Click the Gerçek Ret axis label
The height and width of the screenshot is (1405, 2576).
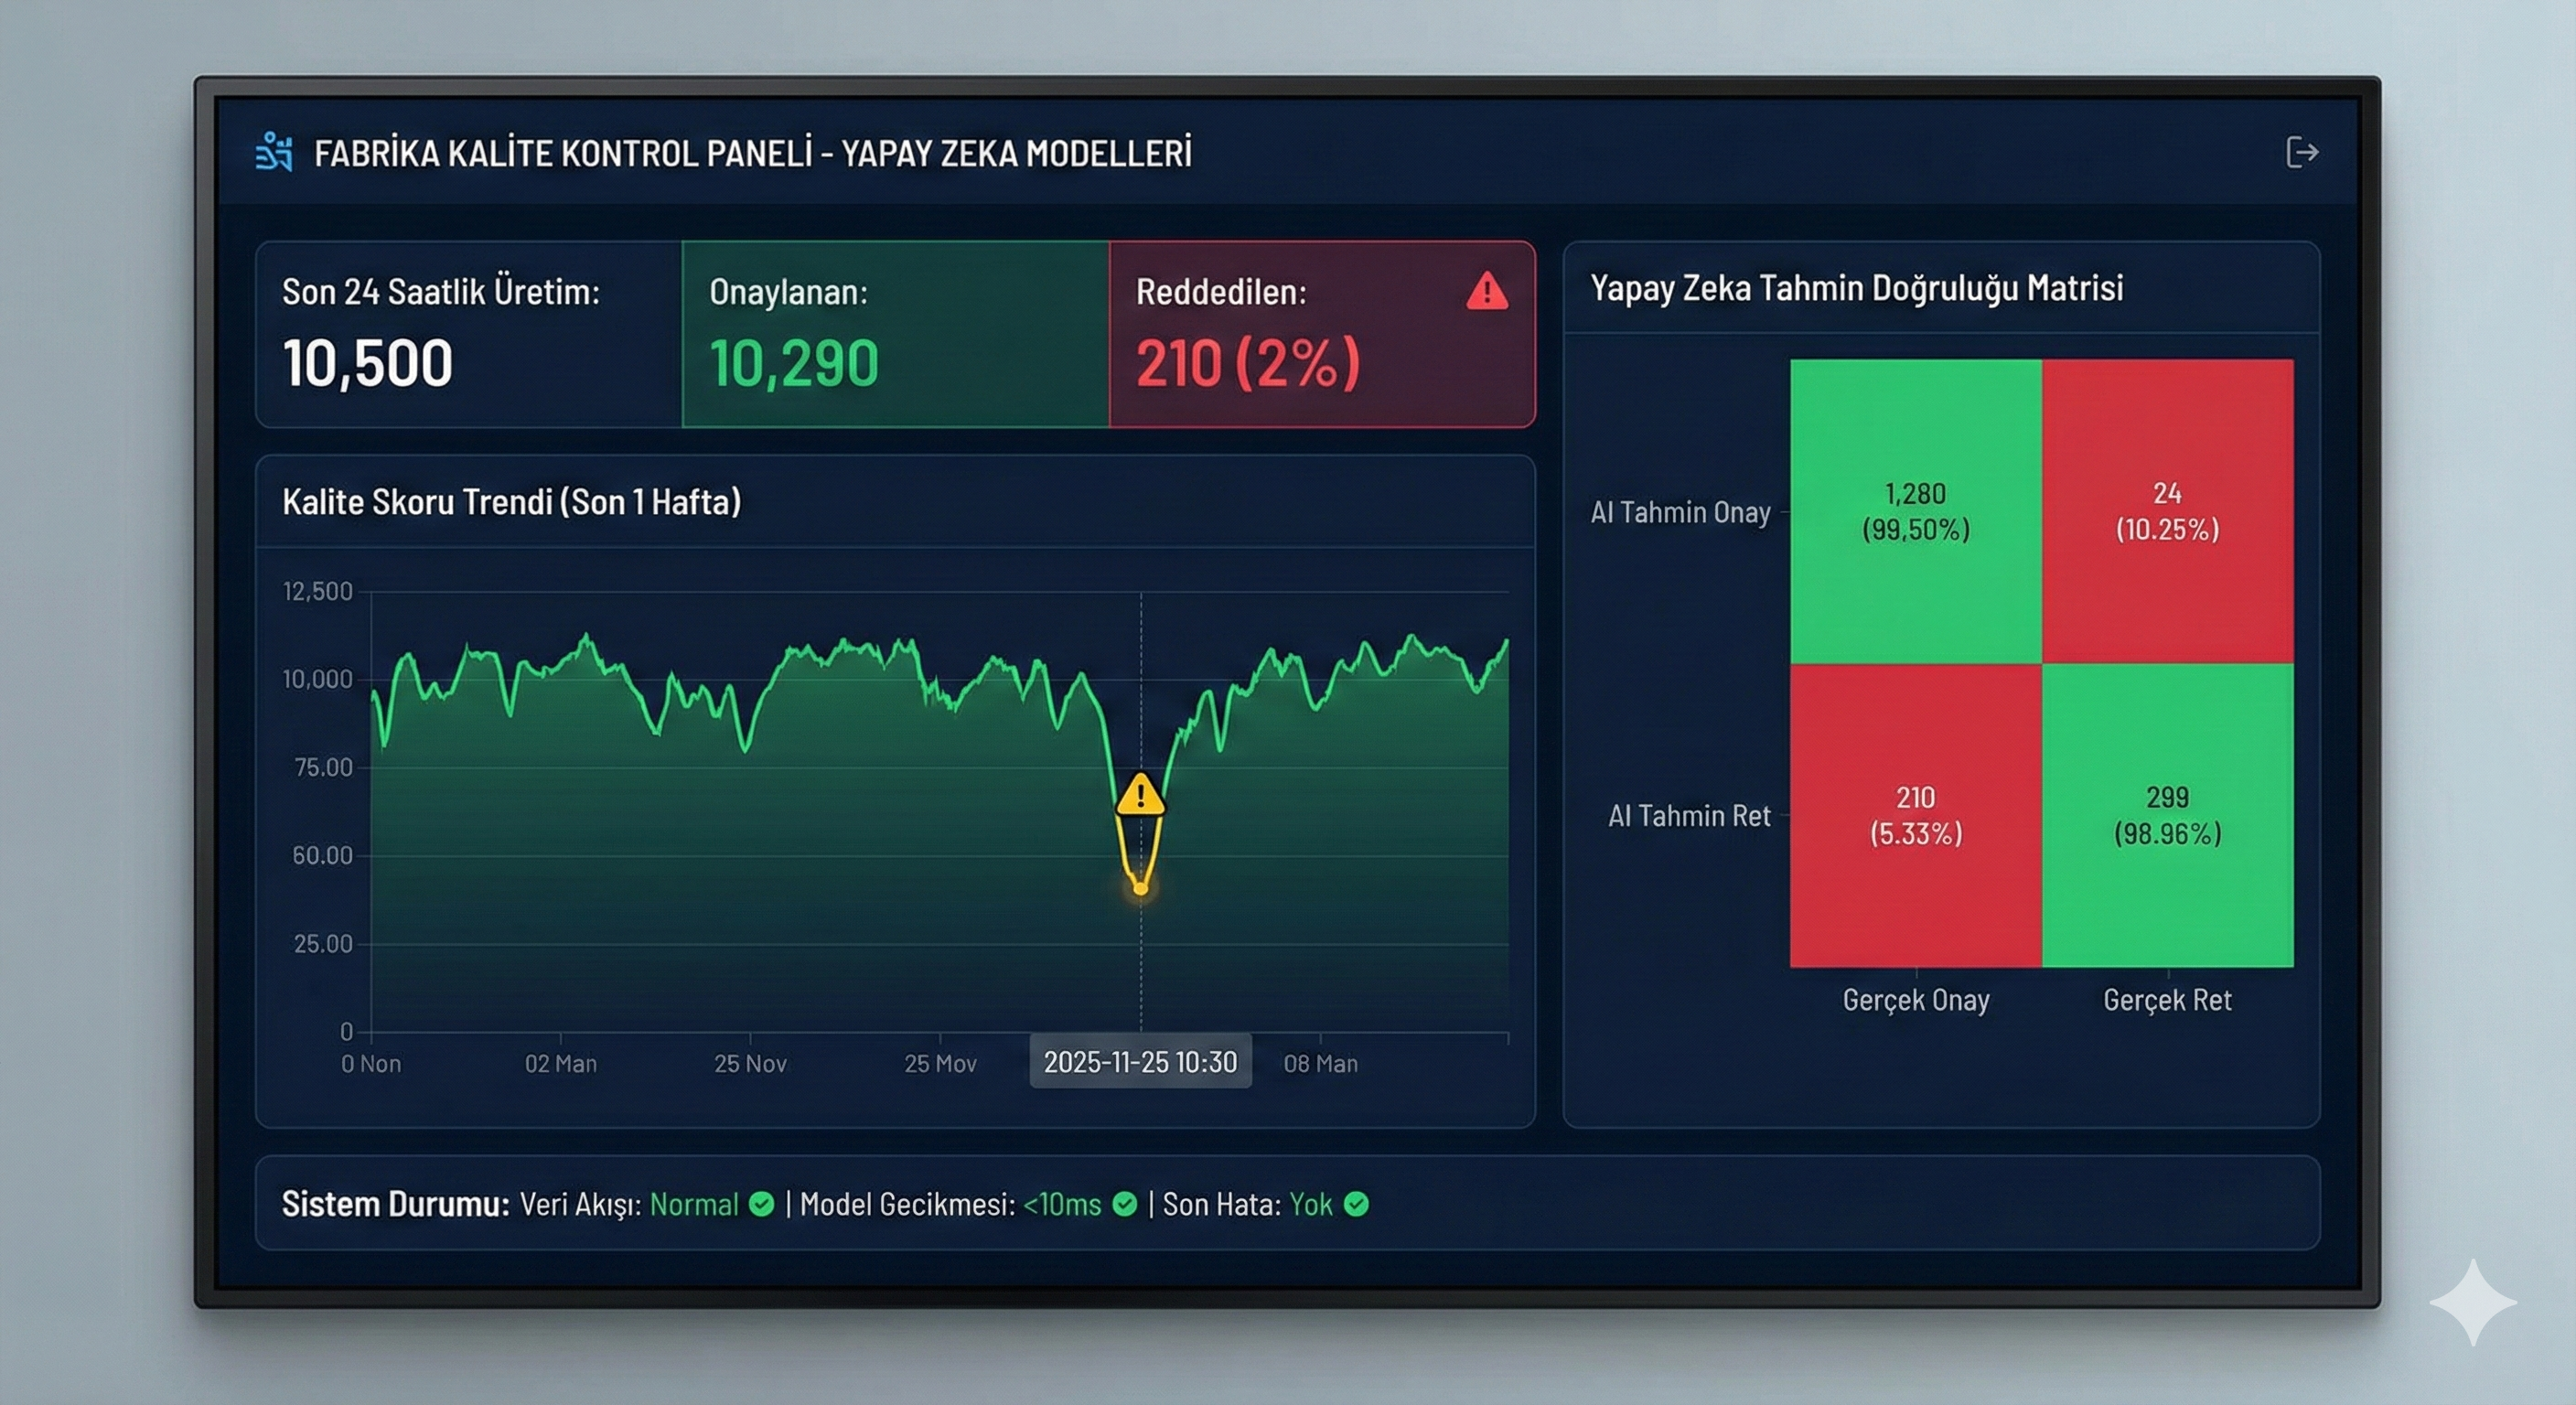pyautogui.click(x=2167, y=1000)
